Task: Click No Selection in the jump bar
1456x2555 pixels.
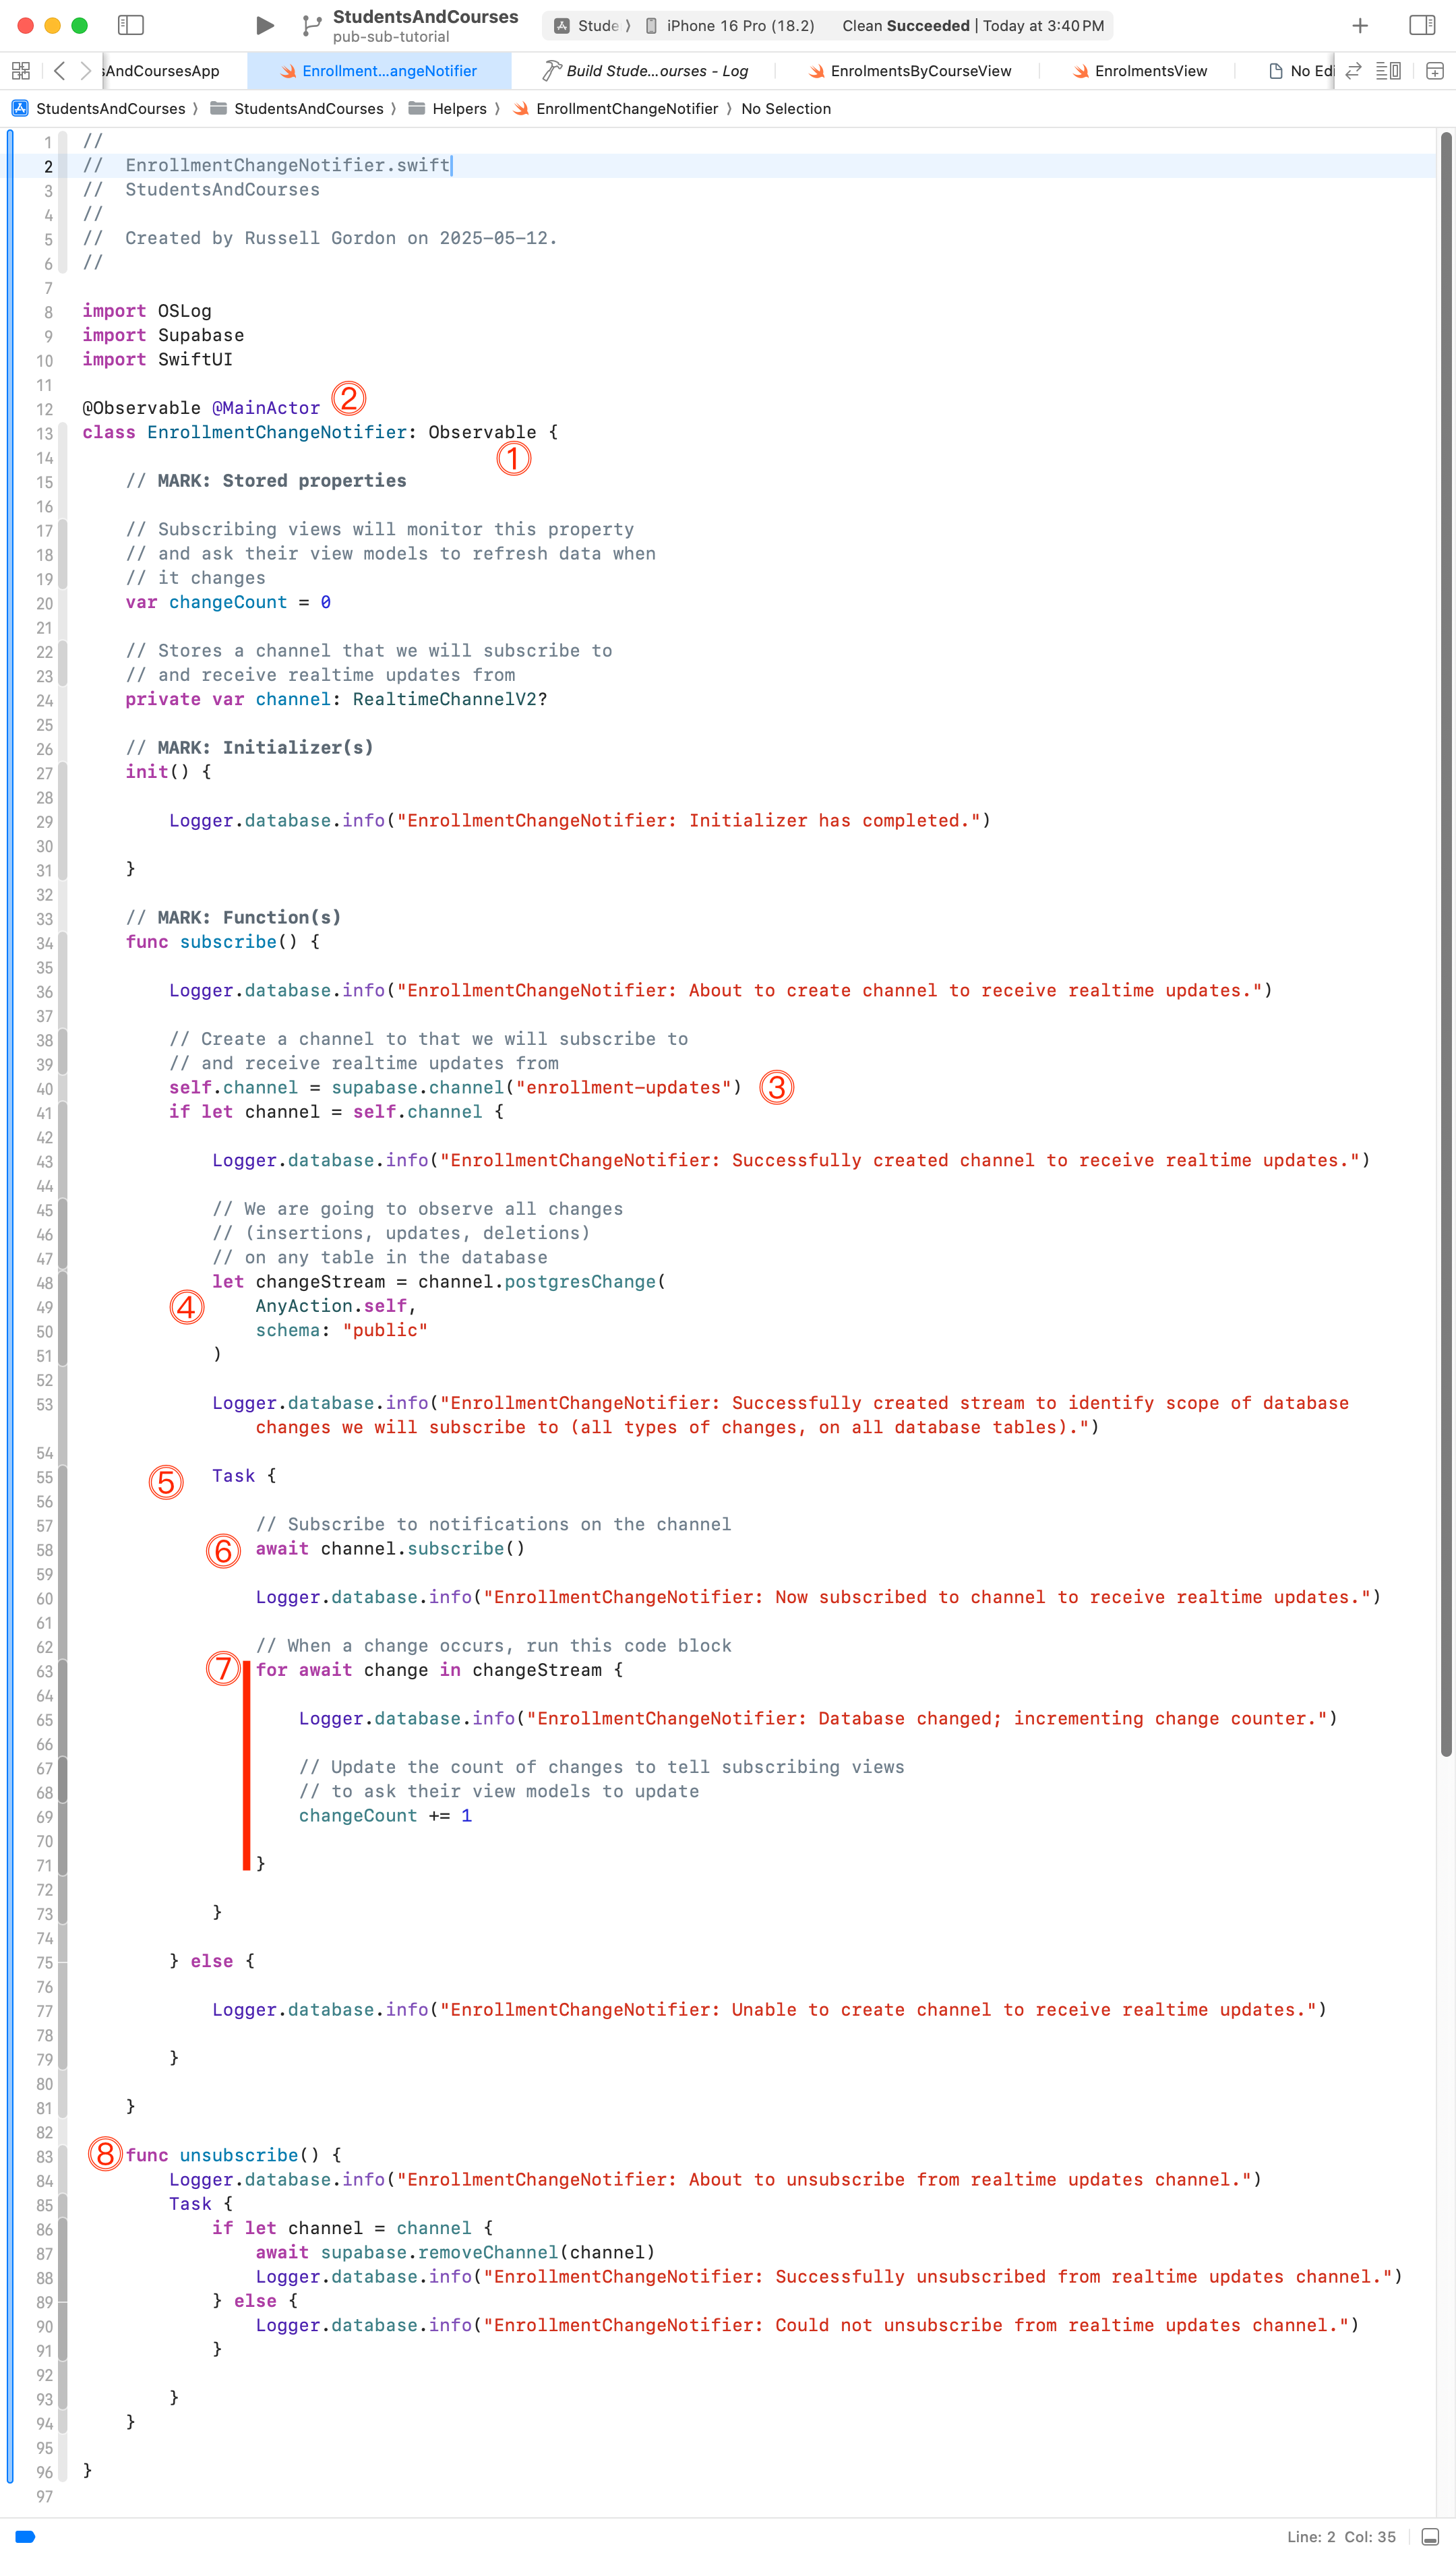Action: [x=785, y=109]
